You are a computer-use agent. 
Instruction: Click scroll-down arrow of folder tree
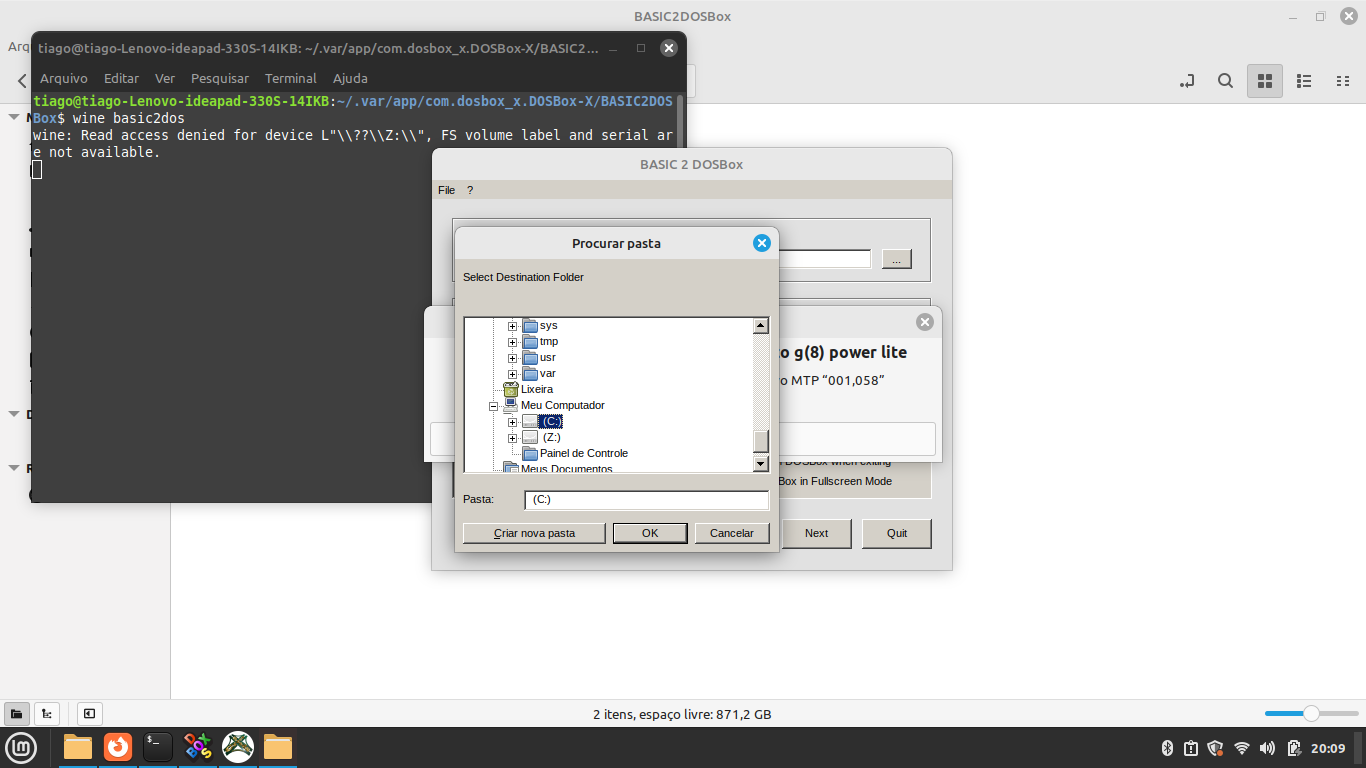[761, 463]
